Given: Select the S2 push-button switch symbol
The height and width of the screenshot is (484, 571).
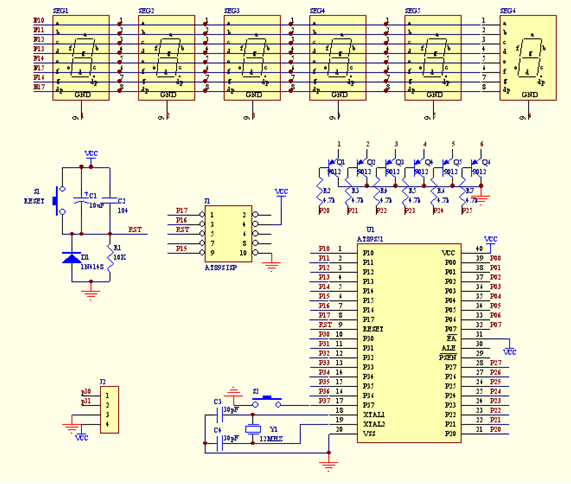Looking at the screenshot, I should point(267,402).
